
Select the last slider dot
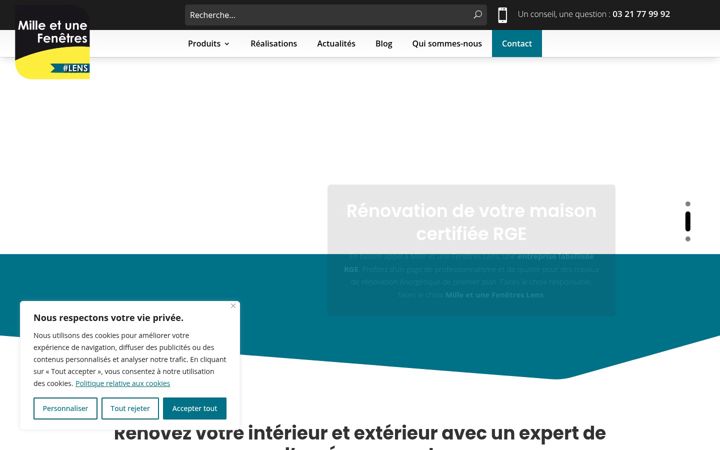(x=688, y=239)
